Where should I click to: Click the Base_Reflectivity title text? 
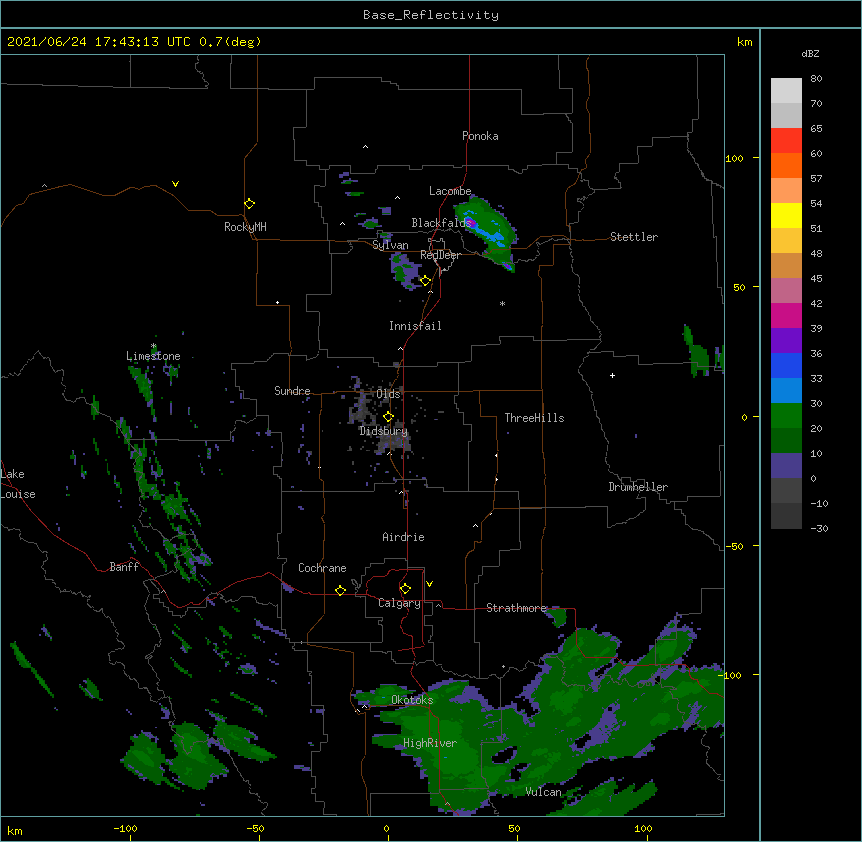coord(431,15)
